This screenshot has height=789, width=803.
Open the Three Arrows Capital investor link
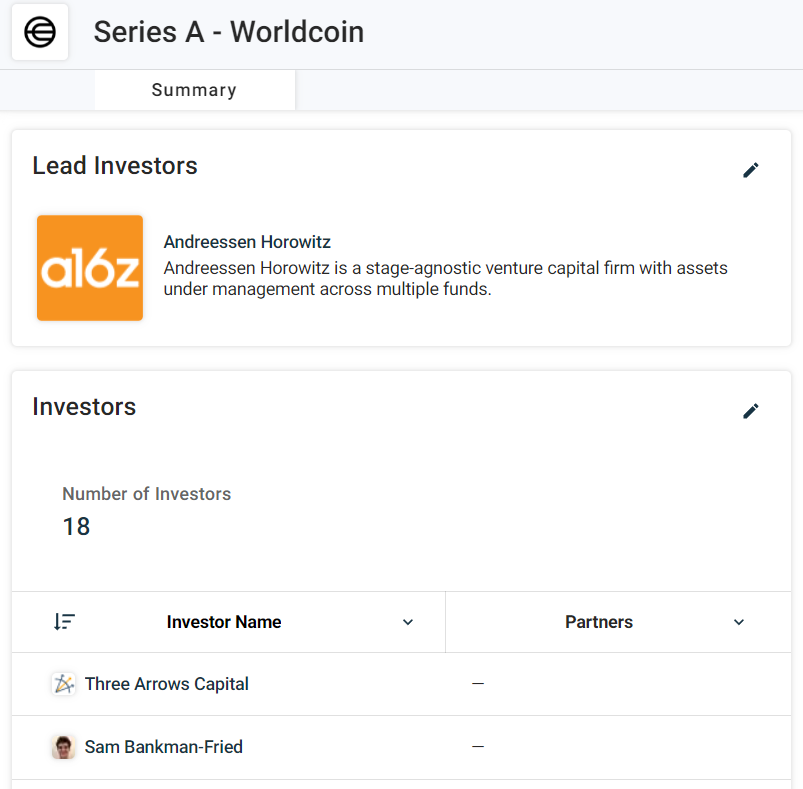click(x=167, y=684)
